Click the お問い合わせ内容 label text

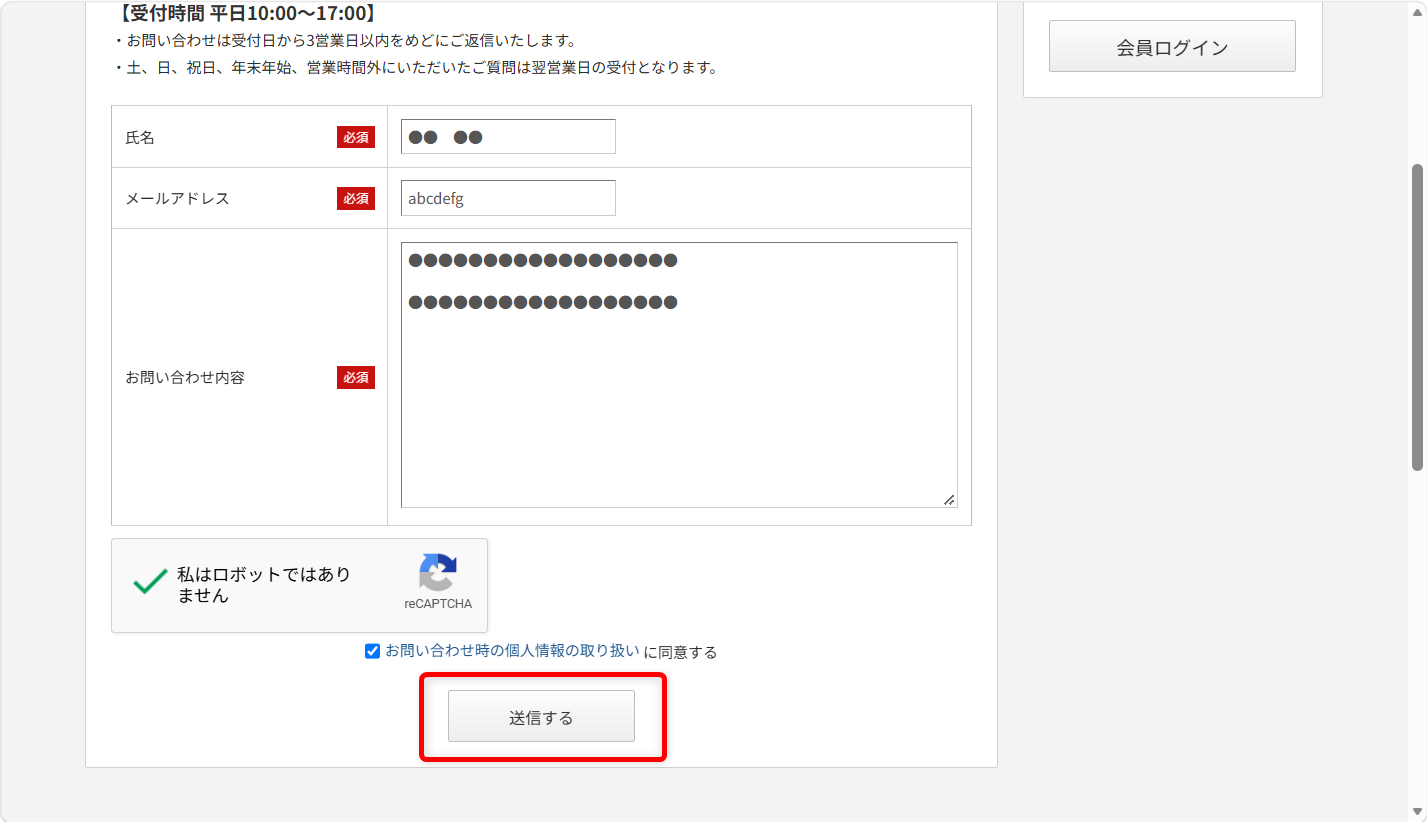(185, 378)
